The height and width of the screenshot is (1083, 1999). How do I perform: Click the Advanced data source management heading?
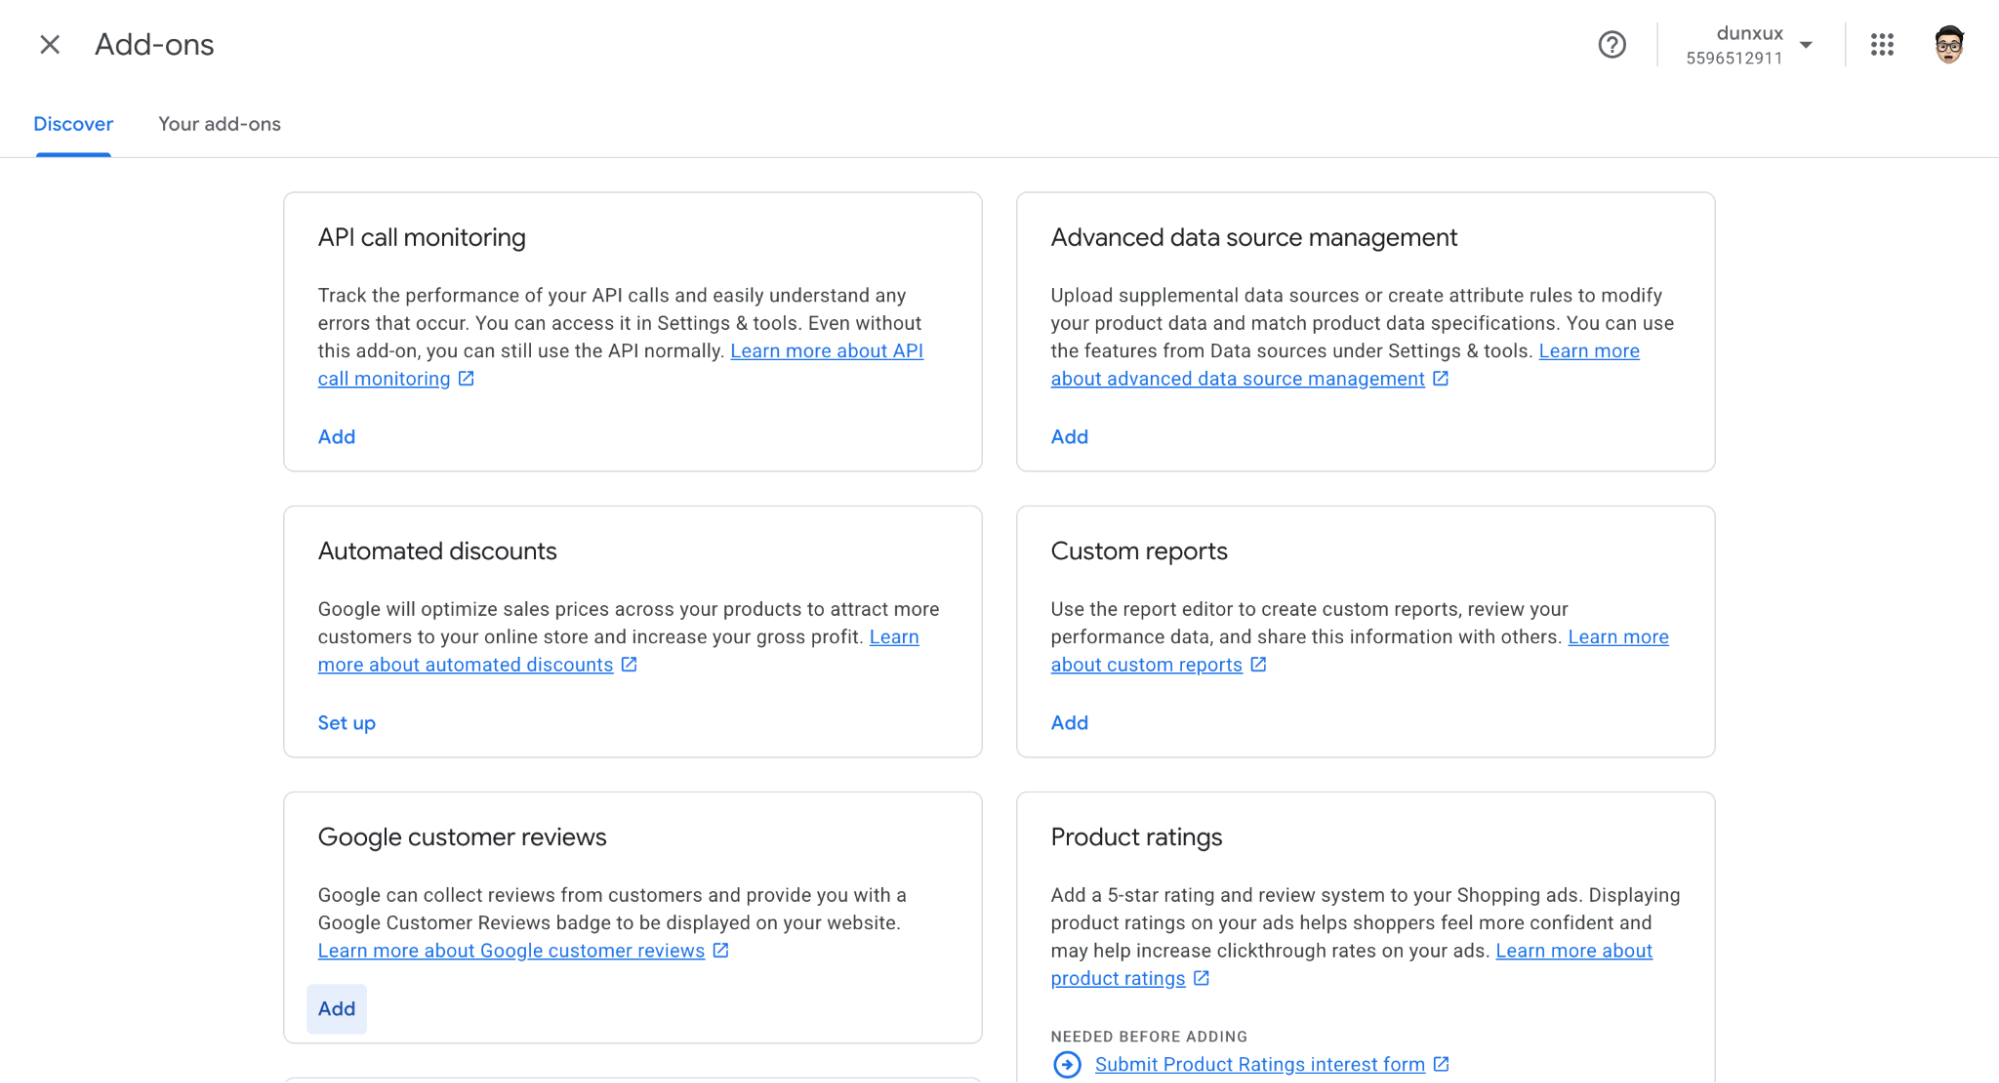pyautogui.click(x=1253, y=238)
